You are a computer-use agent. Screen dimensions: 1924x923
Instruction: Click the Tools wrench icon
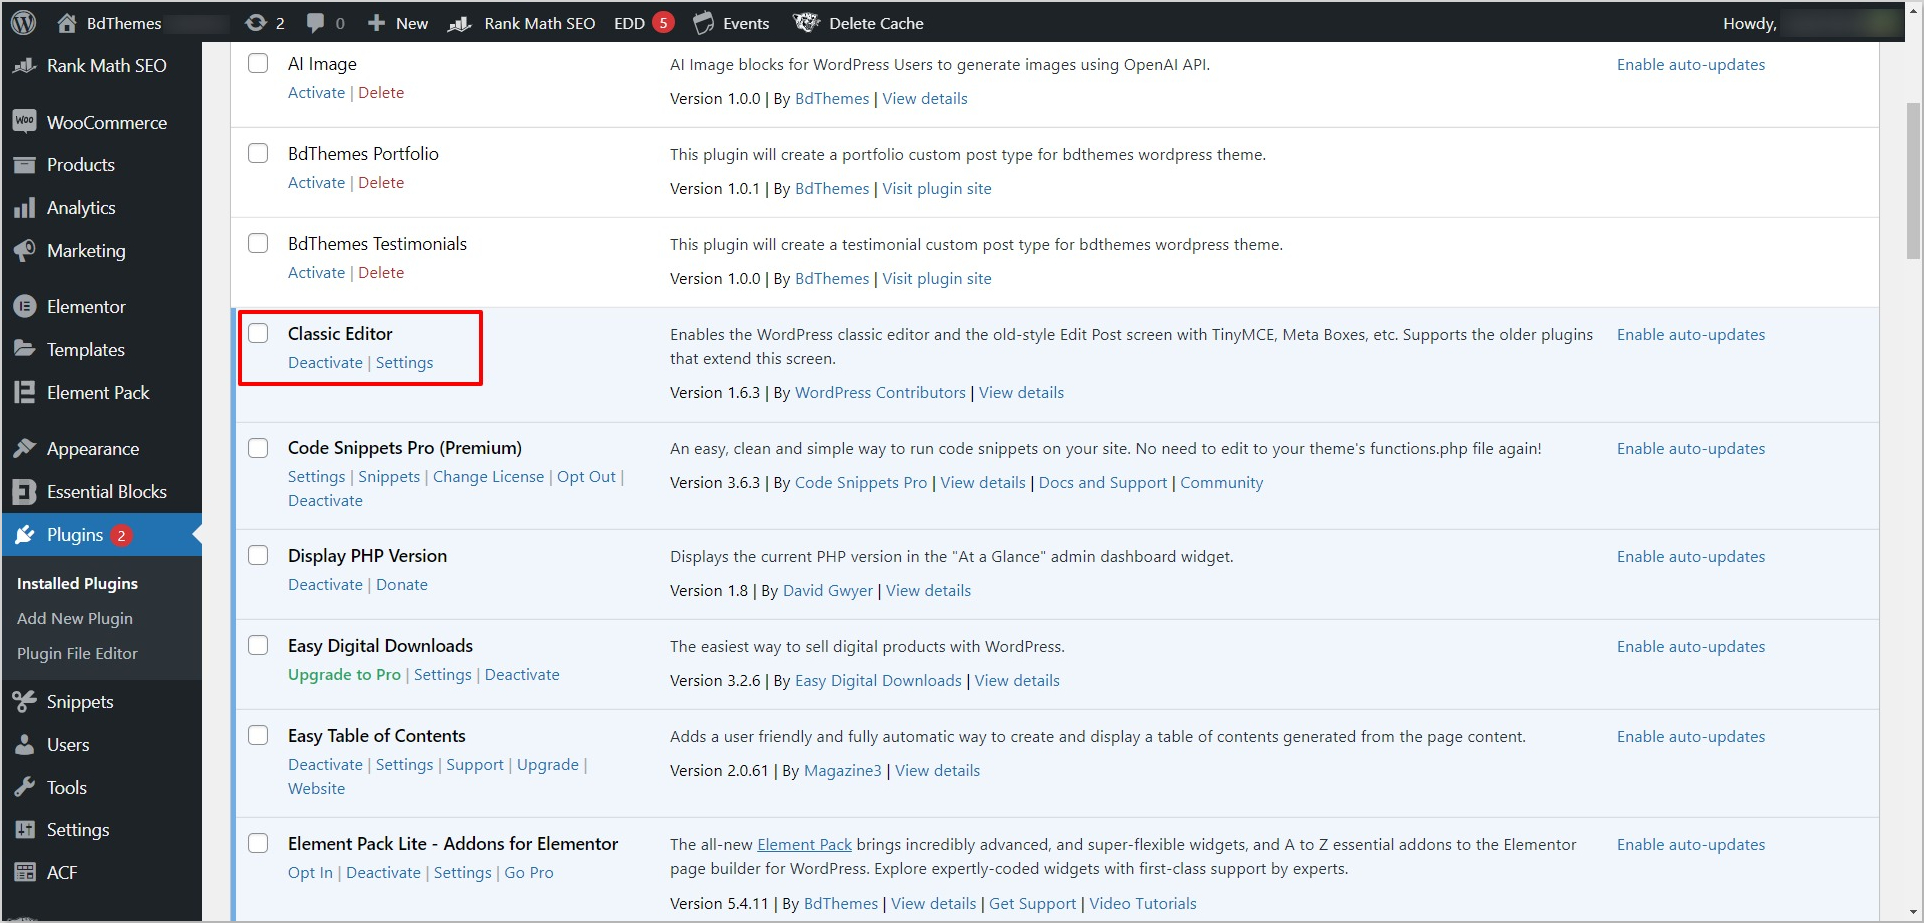[x=25, y=787]
